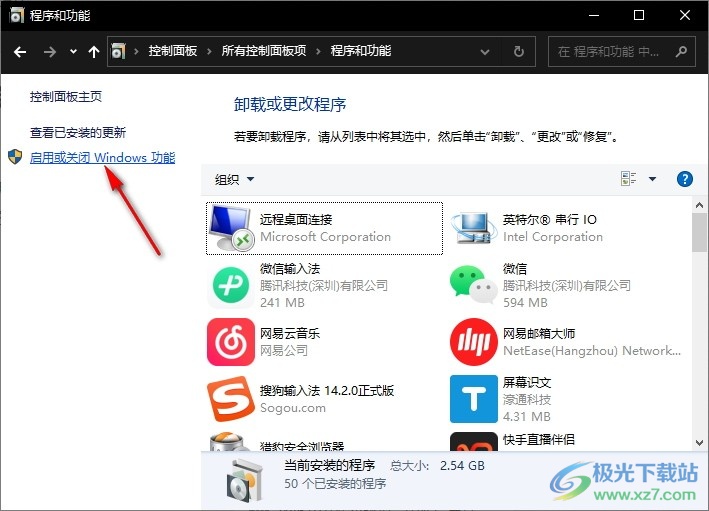The width and height of the screenshot is (709, 511).
Task: Click installed programs disc icon in details pane
Action: click(244, 481)
